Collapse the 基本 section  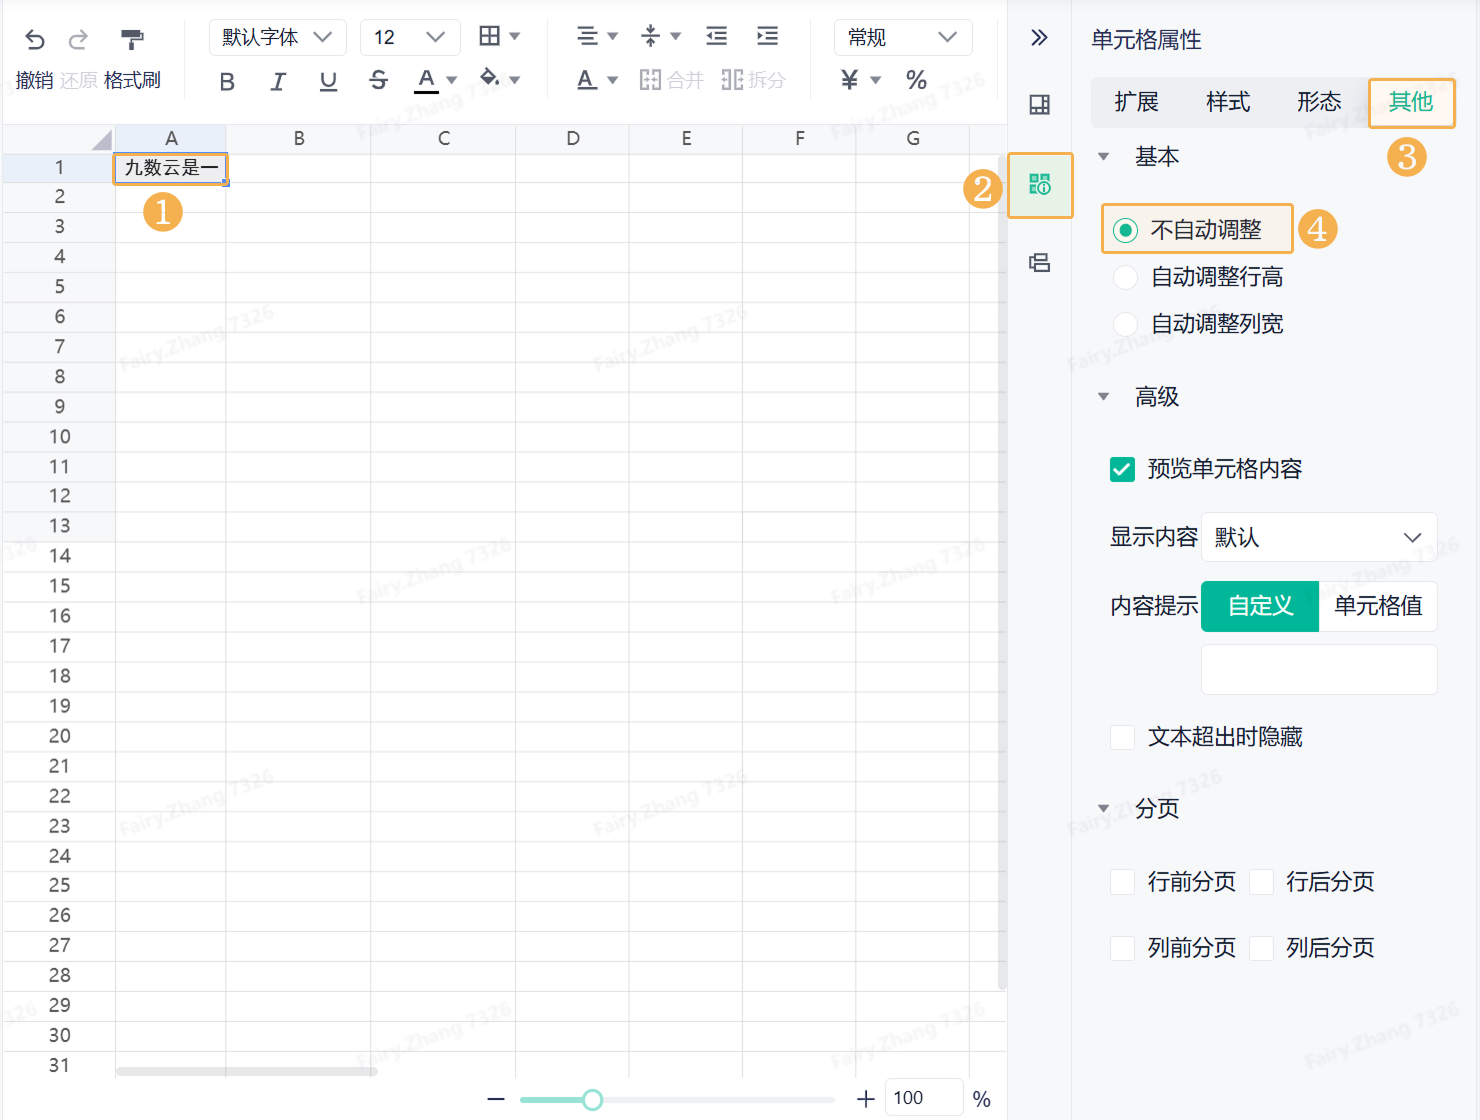click(x=1104, y=156)
